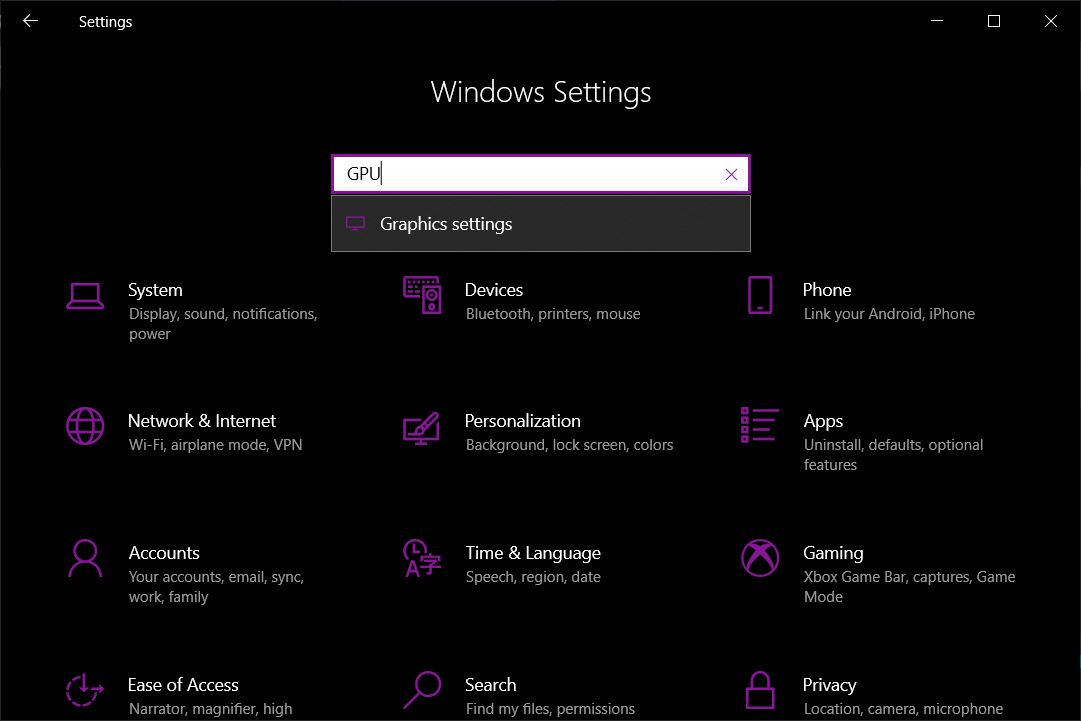Click the System laptop icon
This screenshot has width=1081, height=721.
[85, 295]
